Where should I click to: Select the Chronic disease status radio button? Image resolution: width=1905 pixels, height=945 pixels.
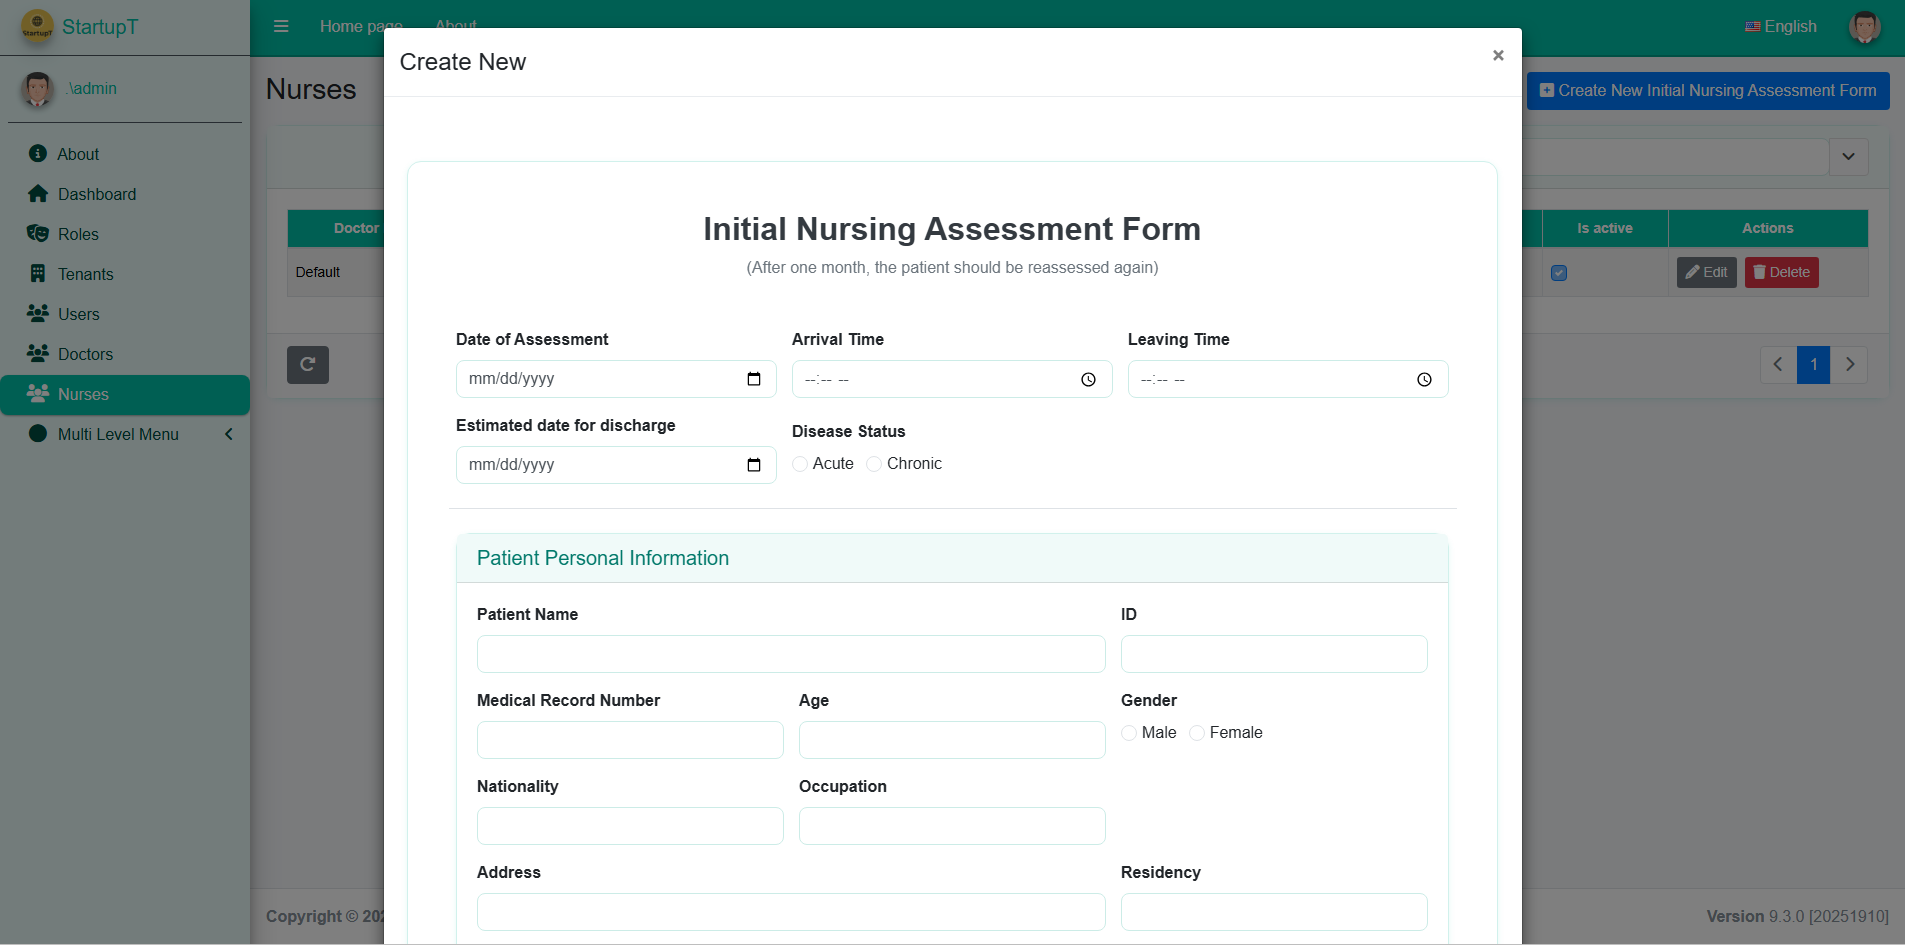[x=874, y=464]
